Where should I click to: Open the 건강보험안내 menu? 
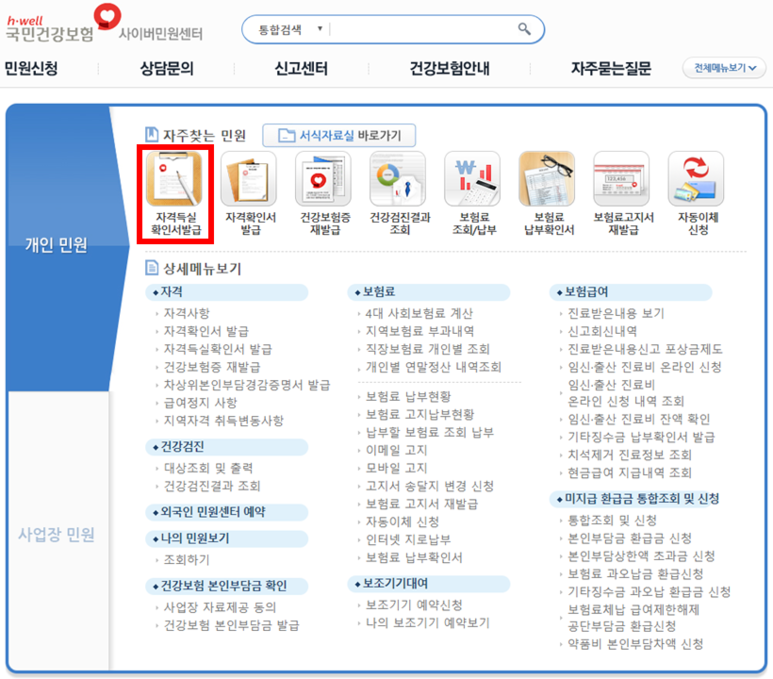pos(450,68)
